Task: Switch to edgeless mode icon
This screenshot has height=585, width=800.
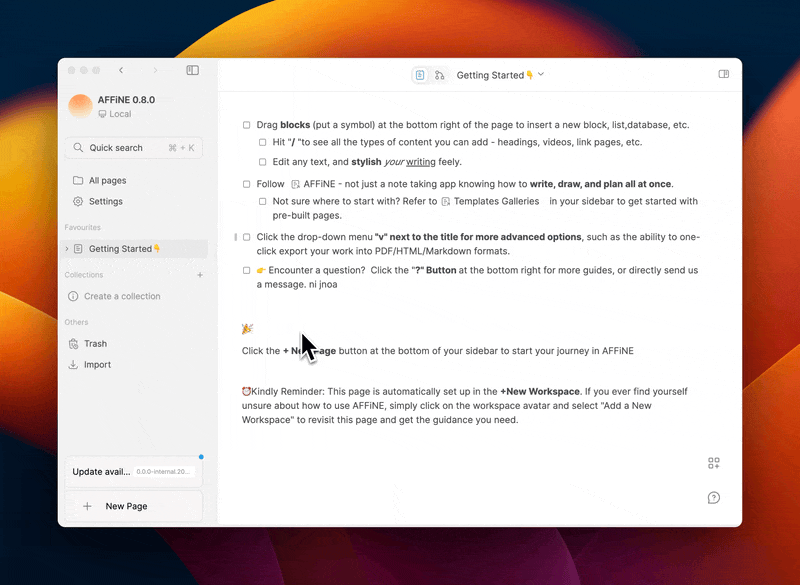Action: tap(439, 75)
